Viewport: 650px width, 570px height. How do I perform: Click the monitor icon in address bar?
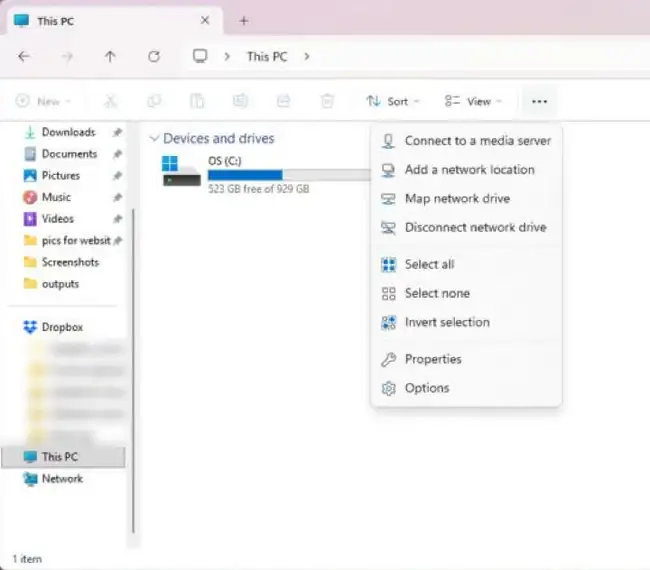[x=200, y=56]
